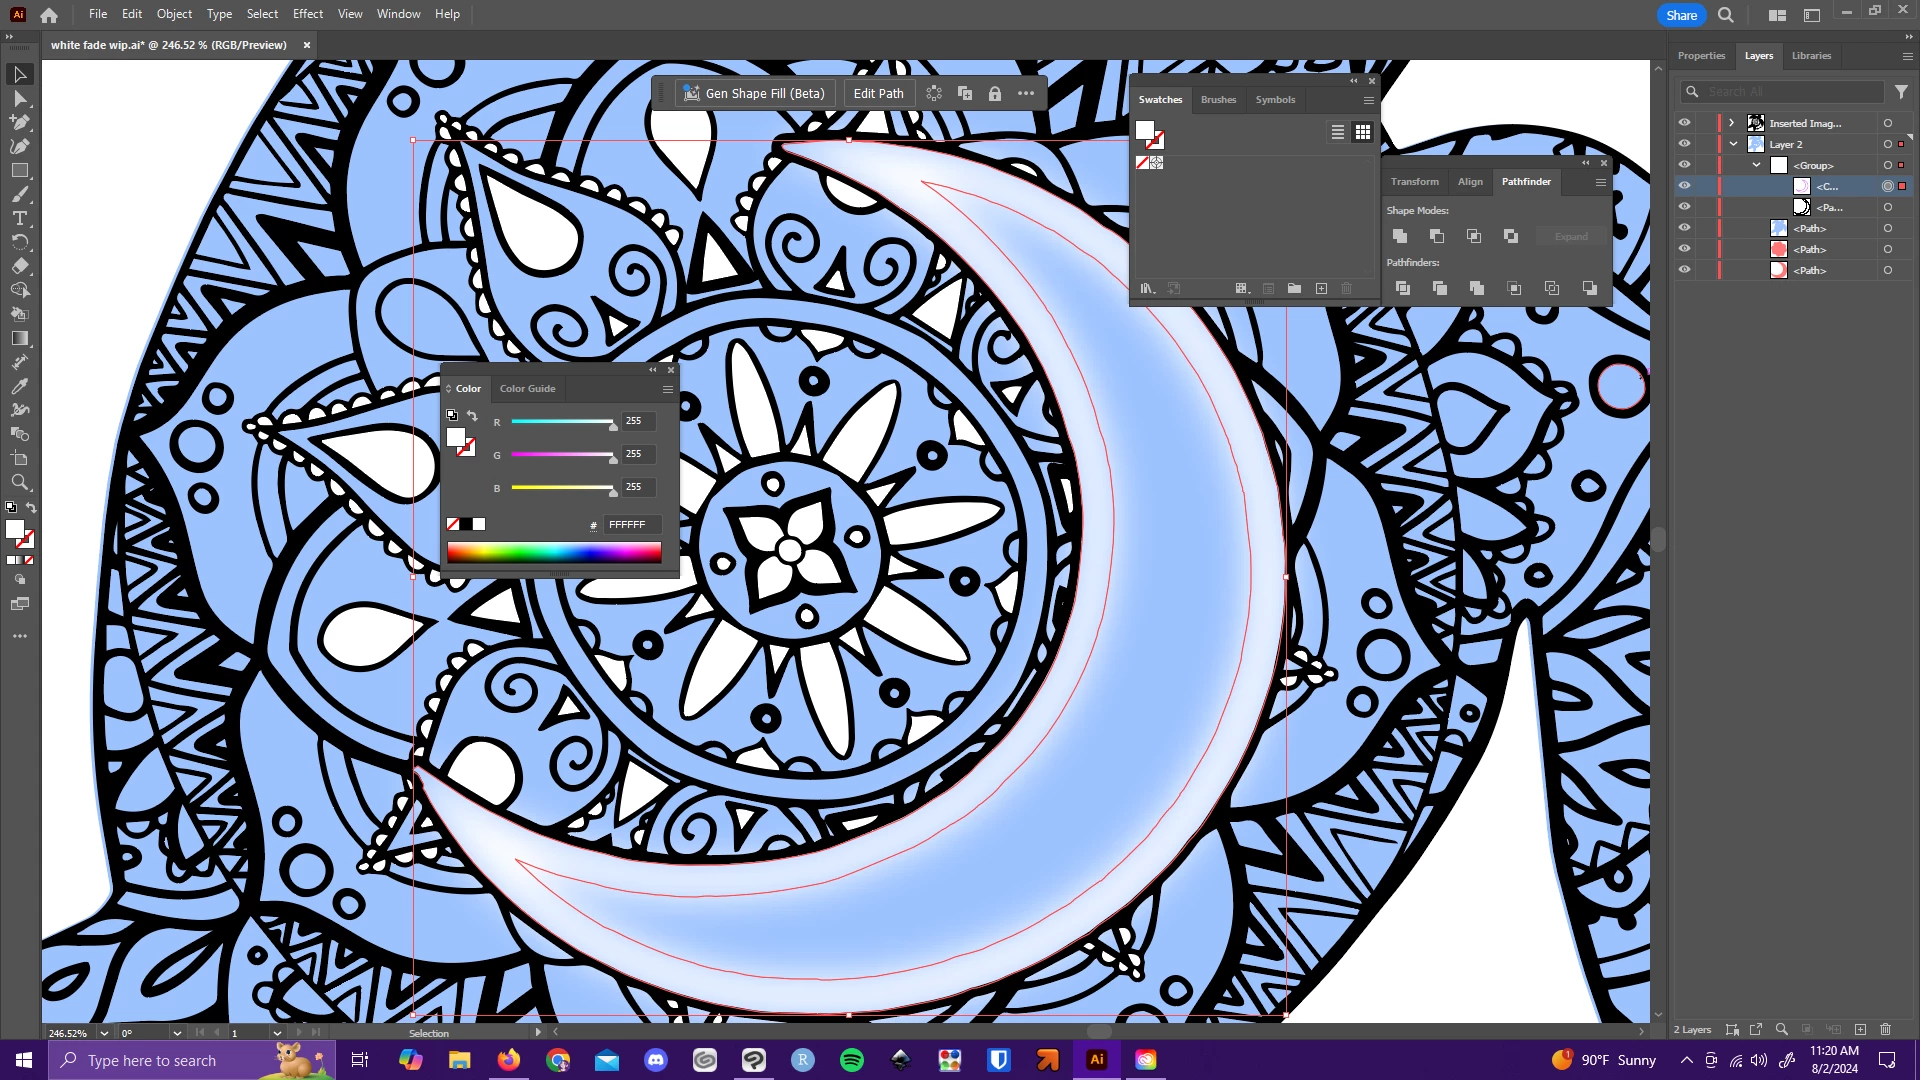The width and height of the screenshot is (1920, 1080).
Task: Switch Swatches panel to list view
Action: 1337,132
